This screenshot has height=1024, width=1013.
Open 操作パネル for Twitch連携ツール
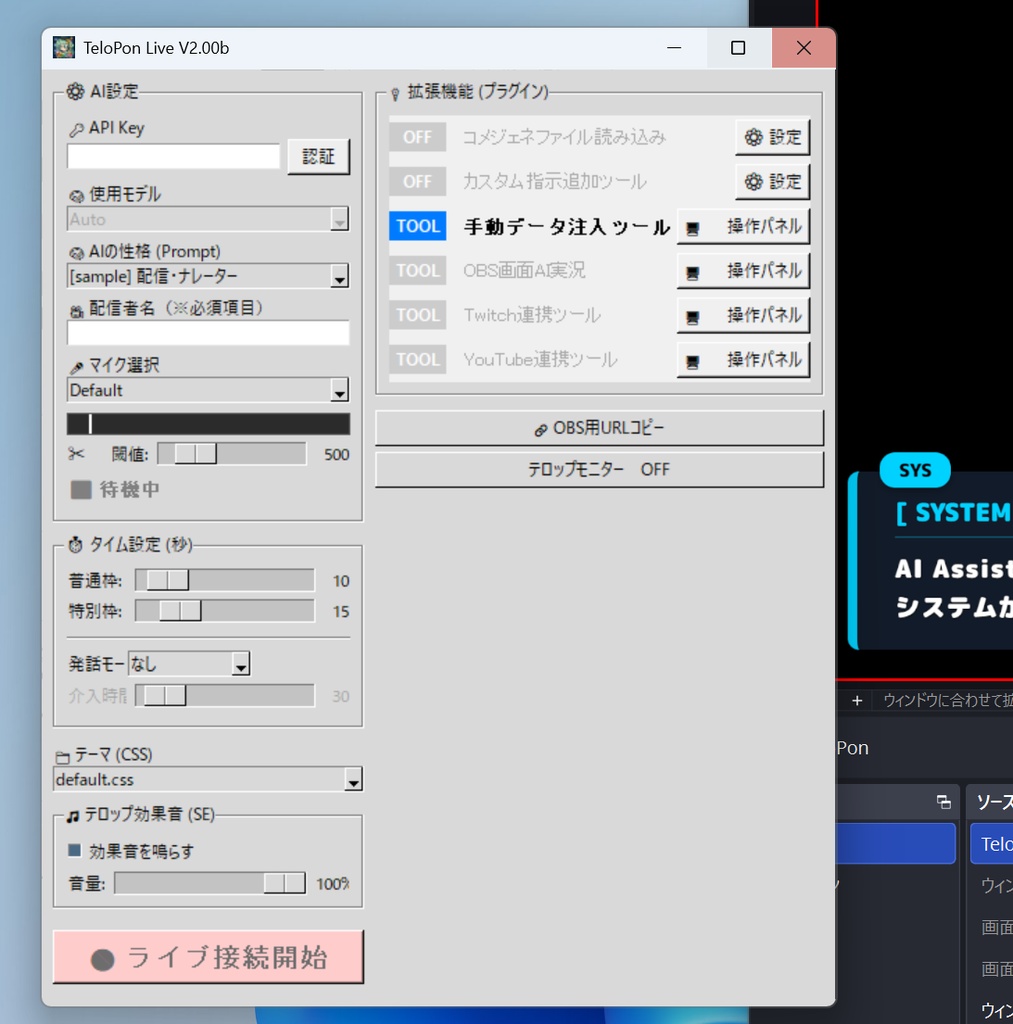point(743,314)
